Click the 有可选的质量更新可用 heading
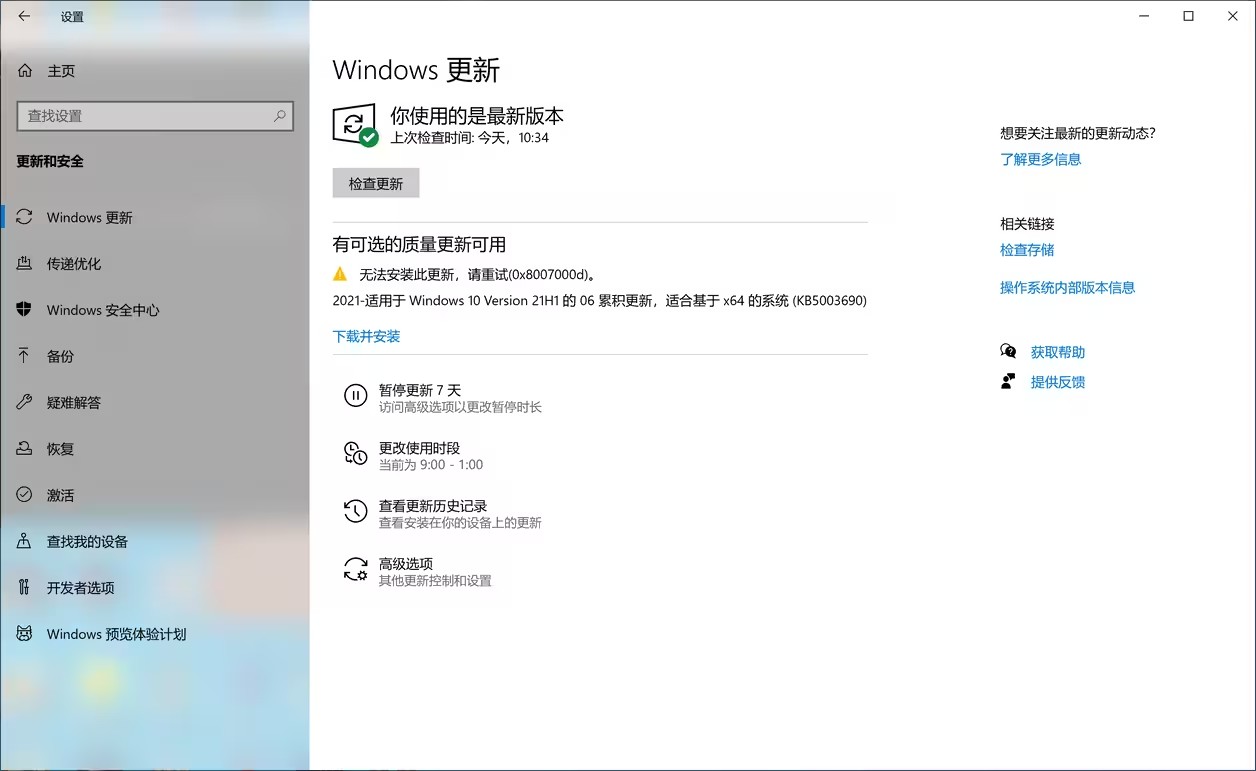The height and width of the screenshot is (771, 1256). [419, 244]
